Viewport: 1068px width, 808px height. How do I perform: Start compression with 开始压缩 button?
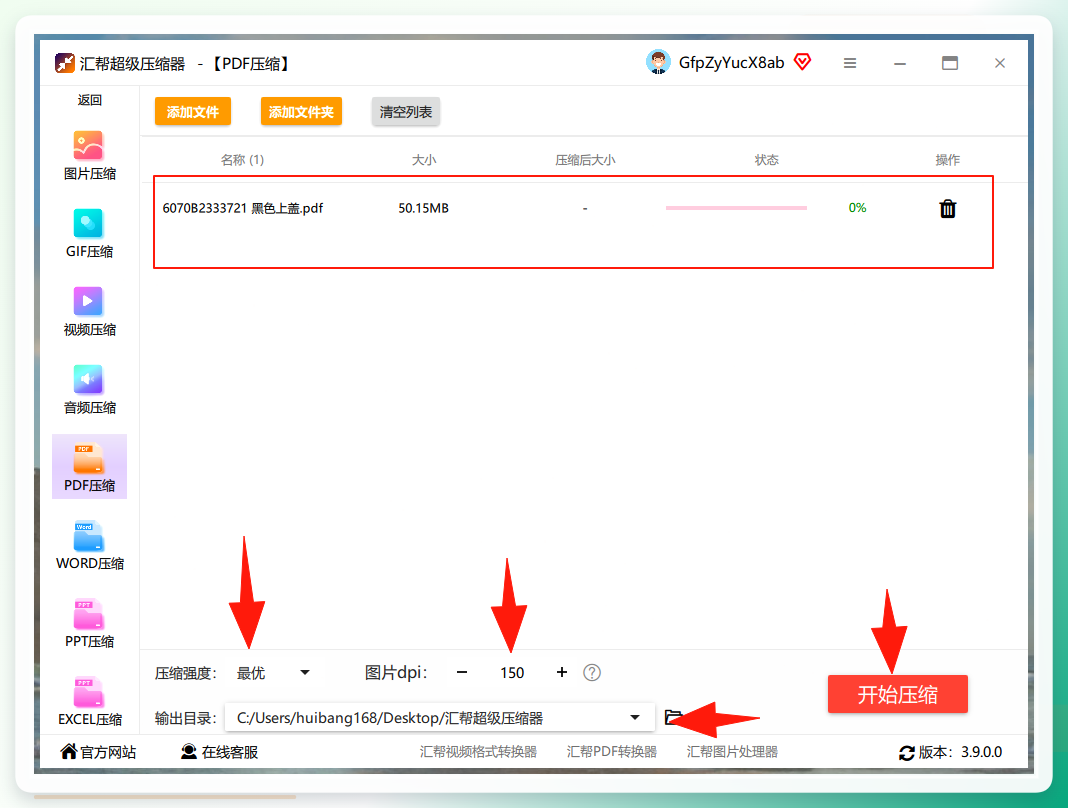click(898, 694)
